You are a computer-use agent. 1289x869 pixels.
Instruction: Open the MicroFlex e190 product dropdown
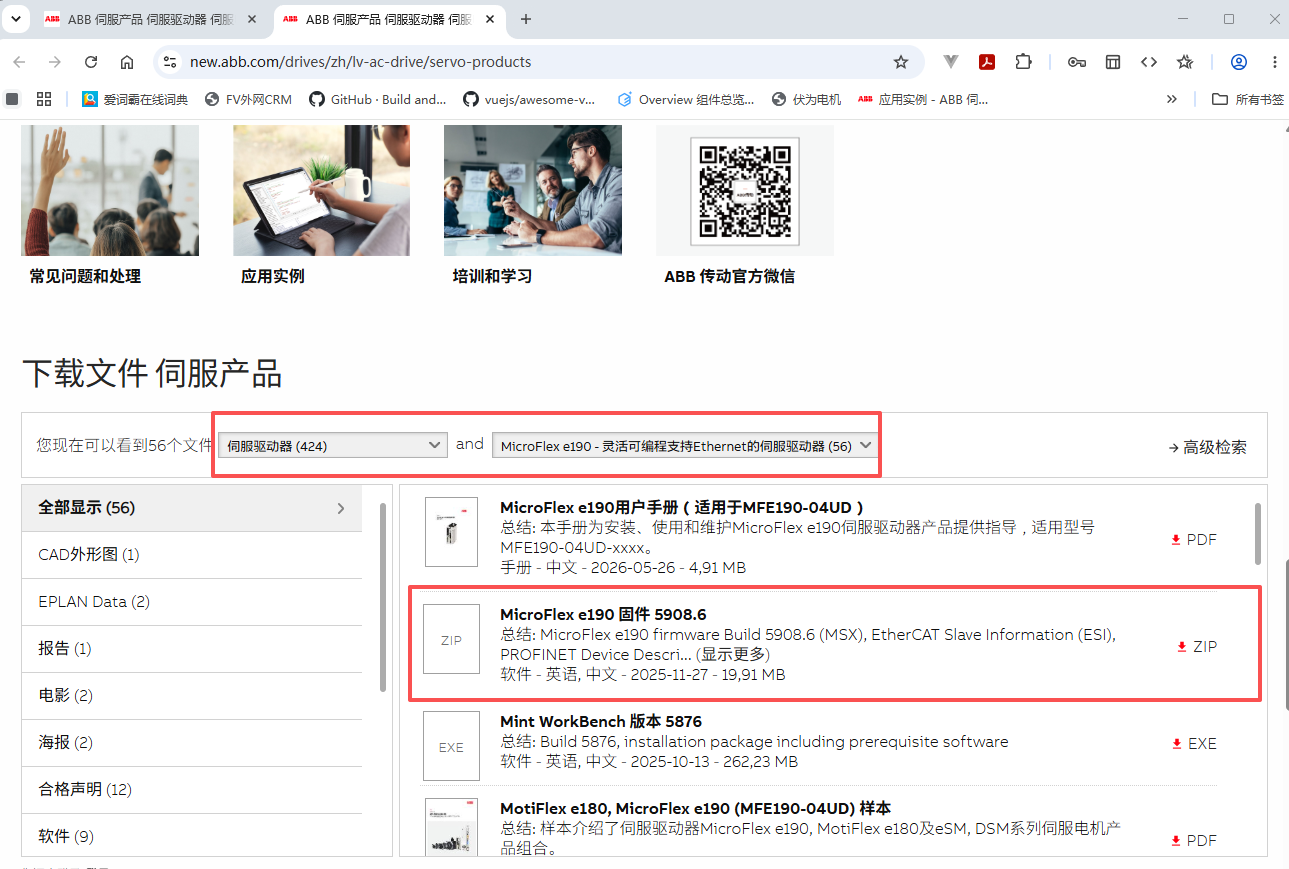684,446
